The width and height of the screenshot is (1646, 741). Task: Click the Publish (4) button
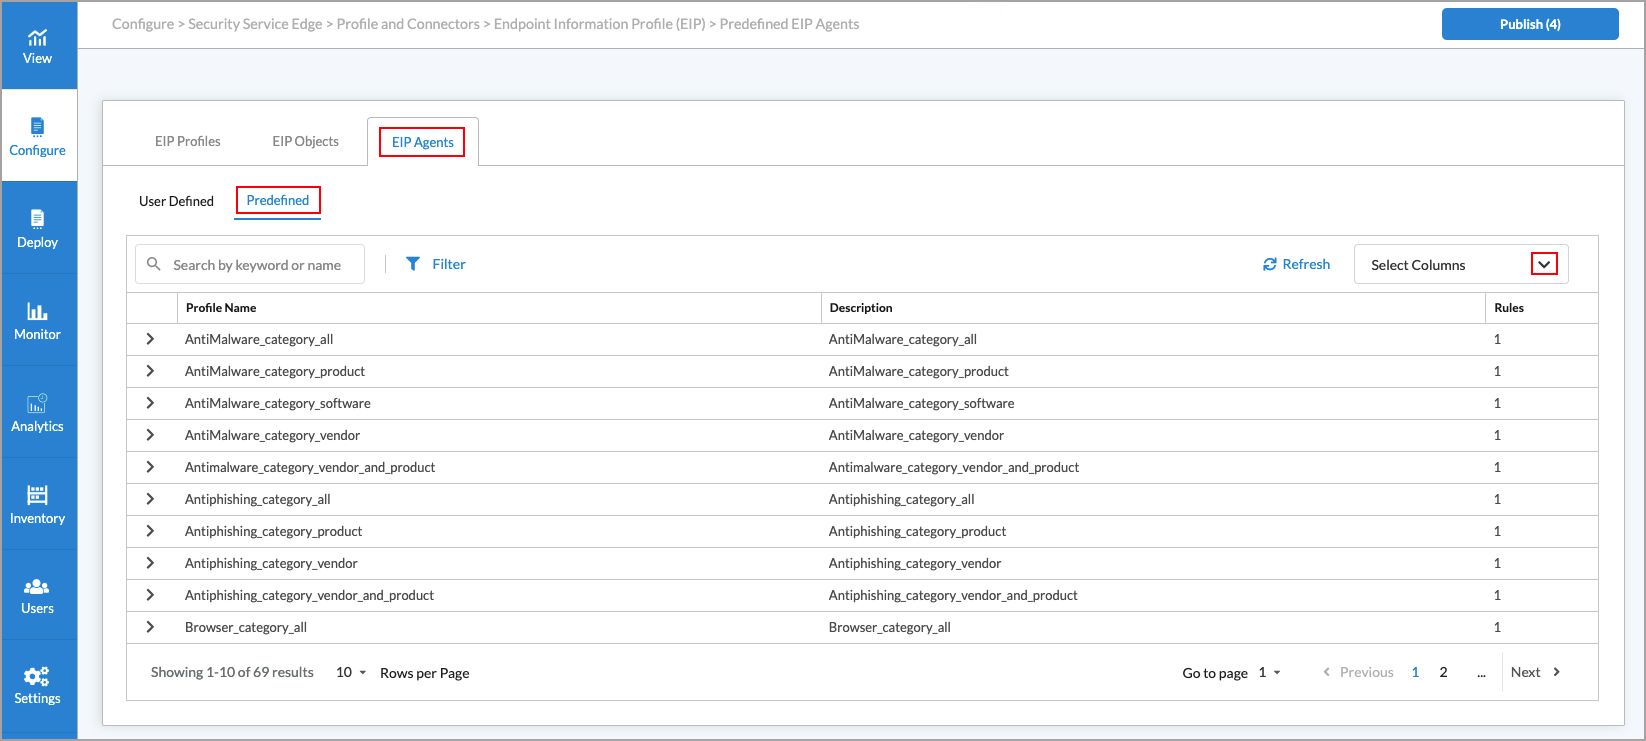coord(1530,24)
